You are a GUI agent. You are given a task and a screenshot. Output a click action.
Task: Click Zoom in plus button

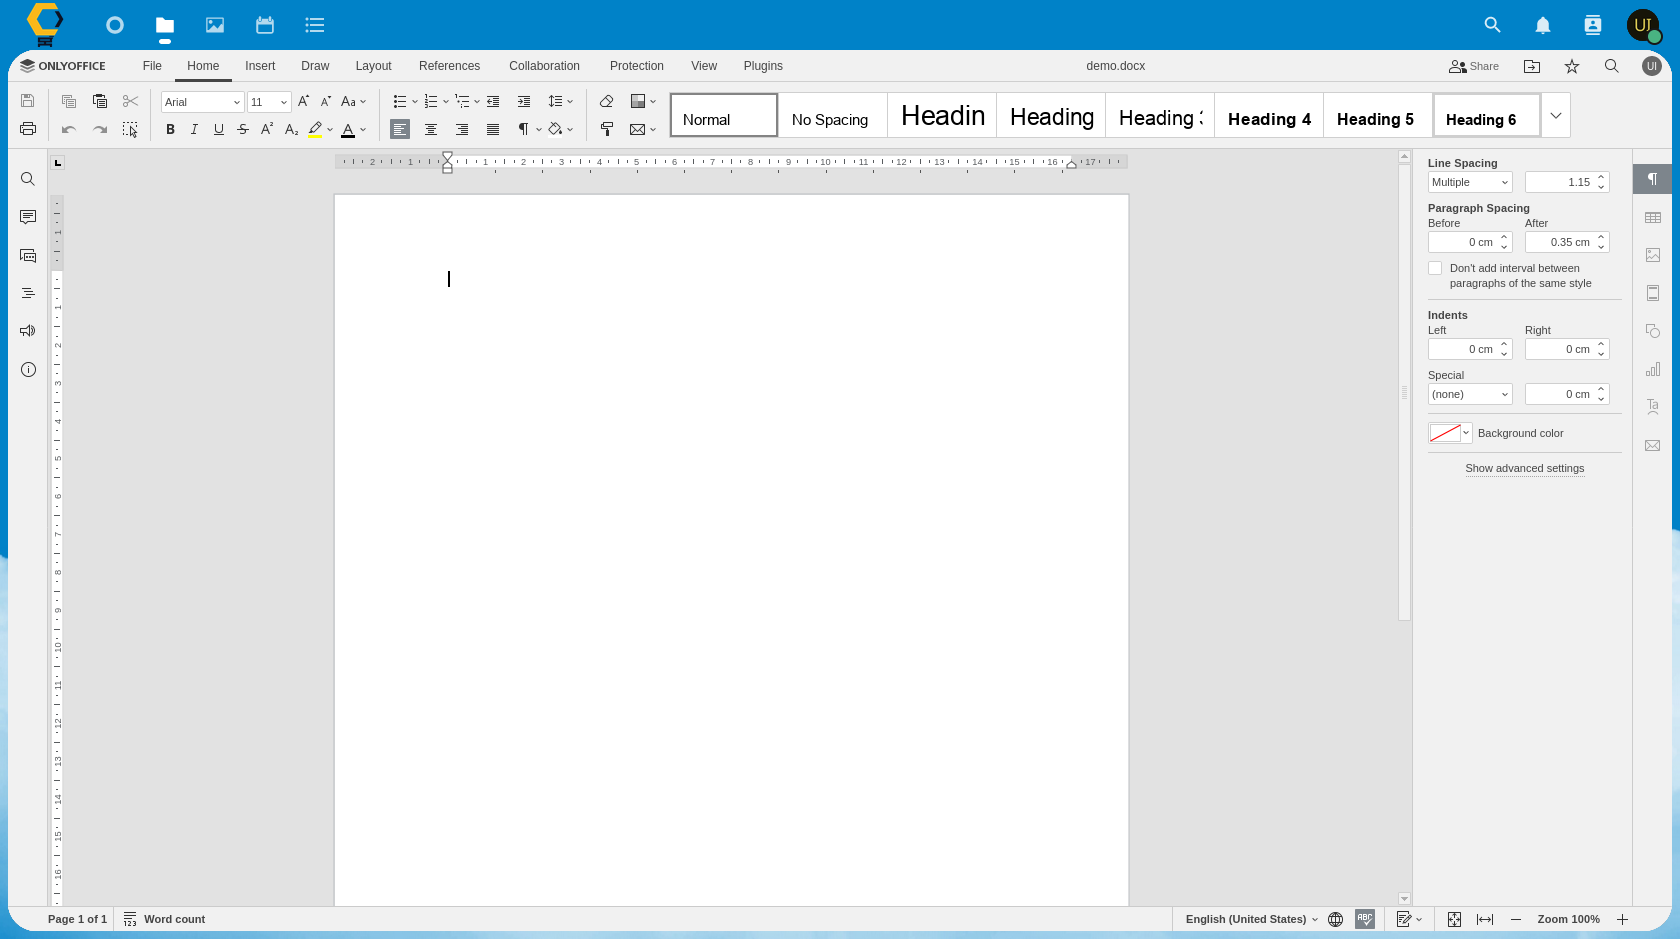coord(1622,919)
